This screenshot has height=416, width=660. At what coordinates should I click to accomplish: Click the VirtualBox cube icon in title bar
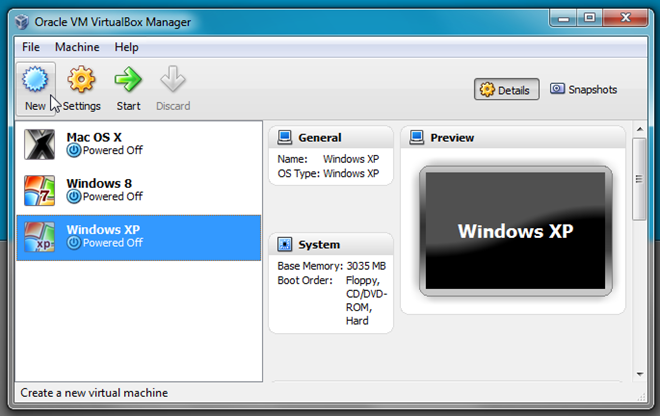[x=22, y=21]
